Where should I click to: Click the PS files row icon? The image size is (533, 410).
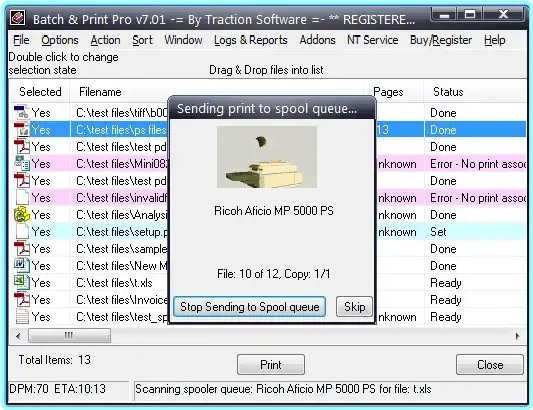tap(22, 130)
